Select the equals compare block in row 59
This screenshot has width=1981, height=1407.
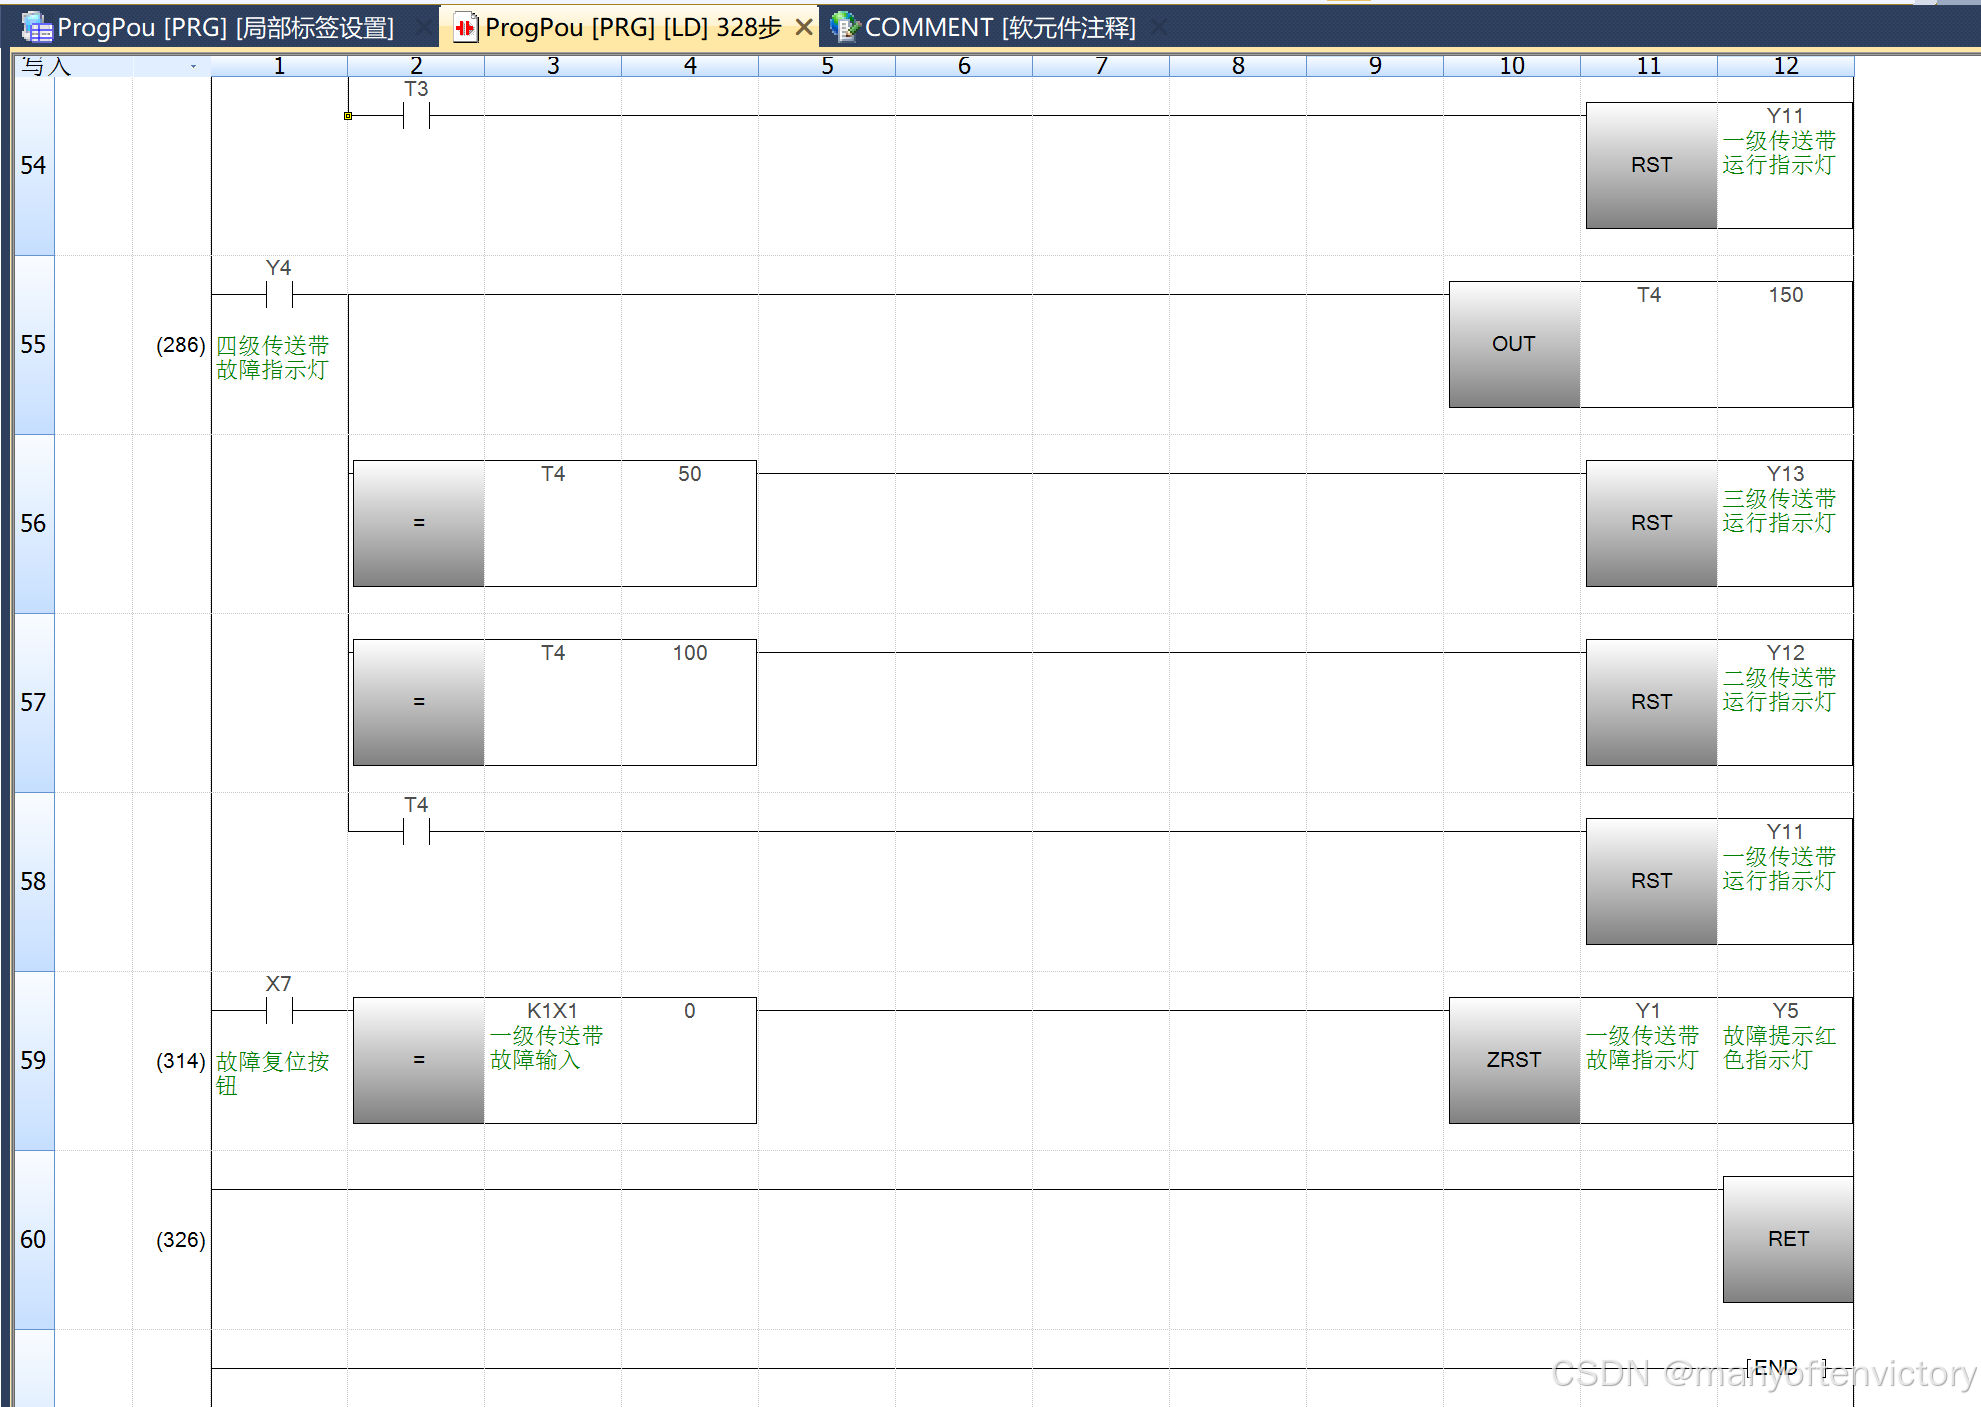(419, 1060)
